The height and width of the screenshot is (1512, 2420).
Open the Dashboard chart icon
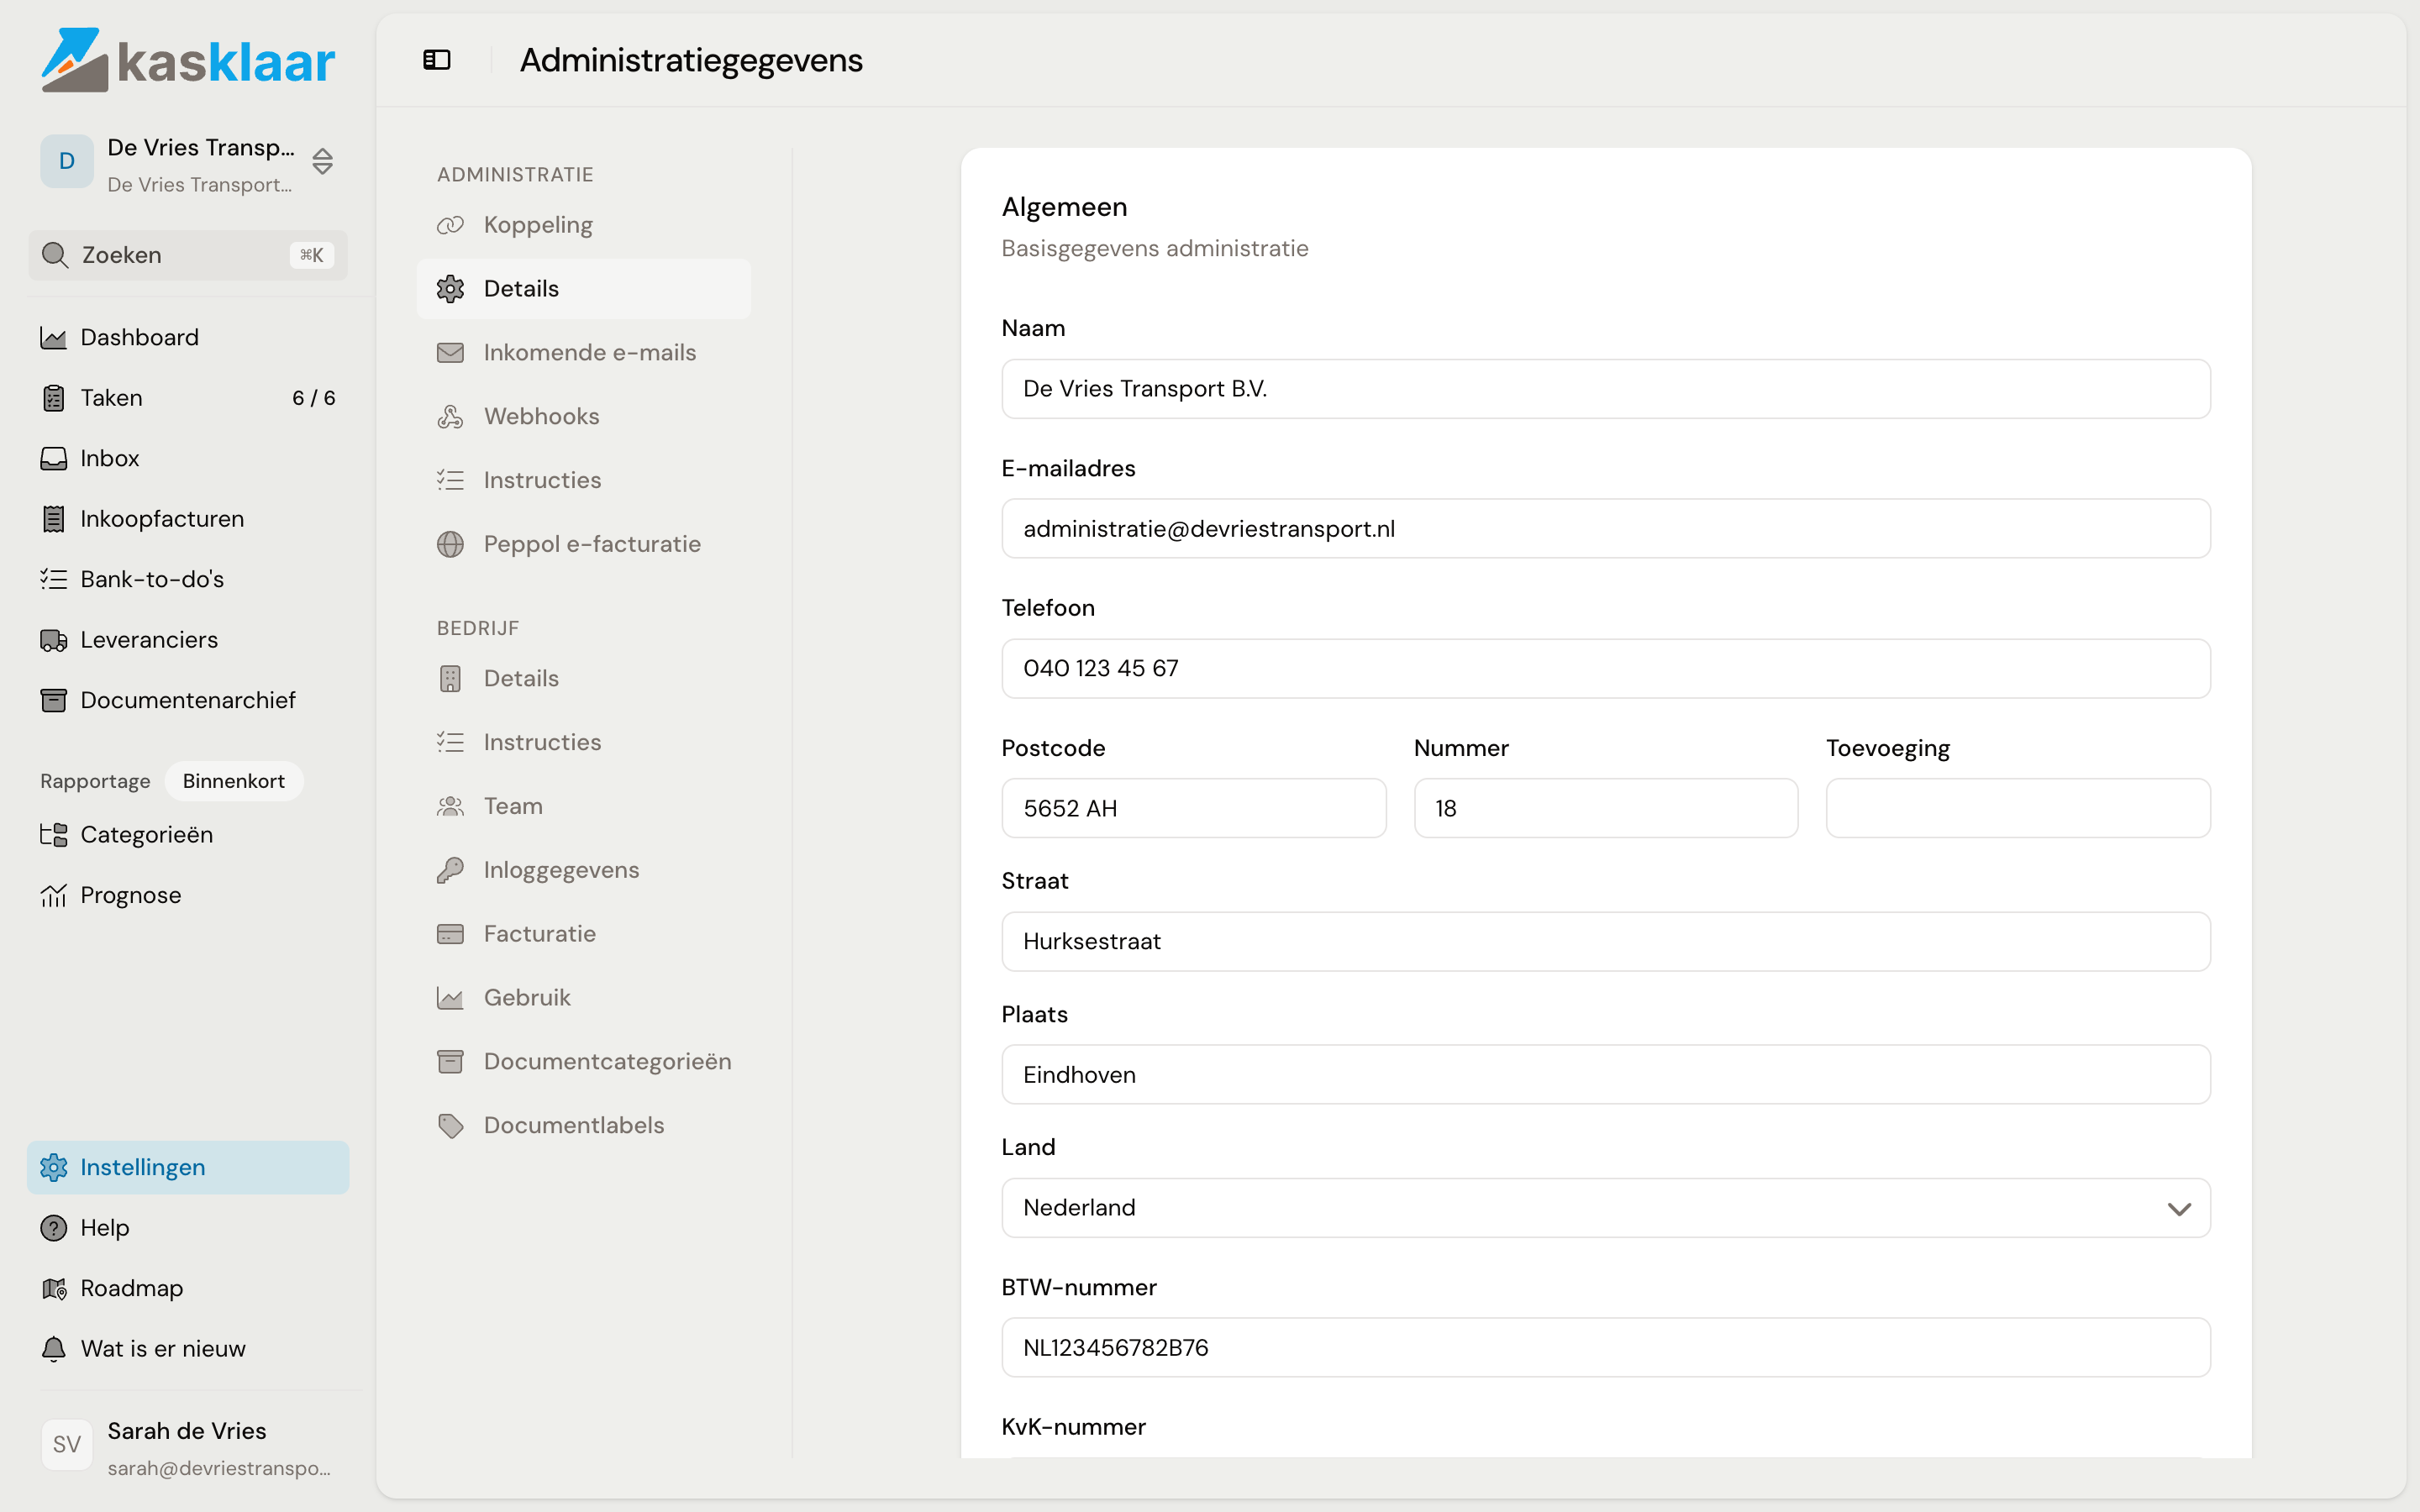coord(53,338)
